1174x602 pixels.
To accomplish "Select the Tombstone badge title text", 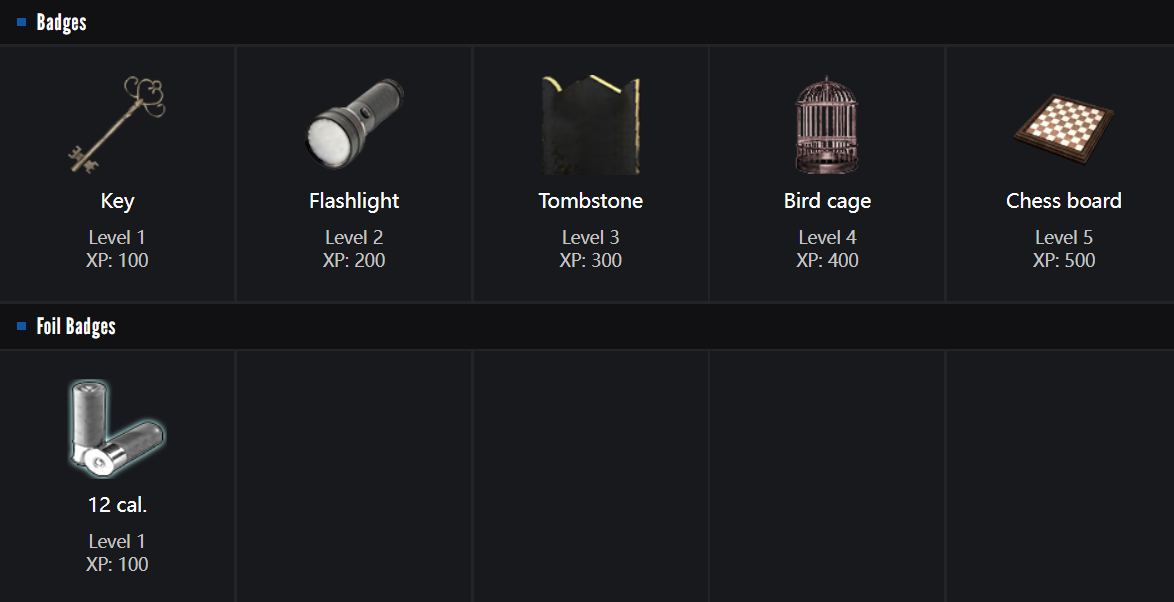I will click(590, 201).
